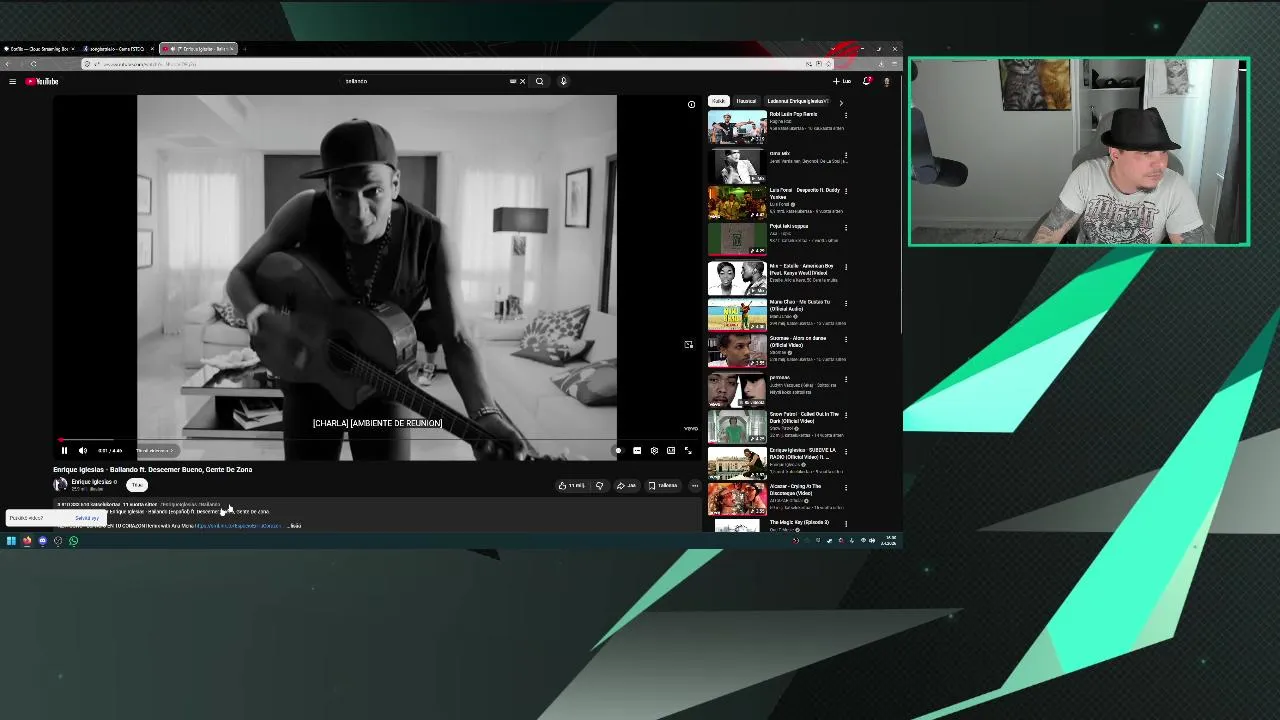Open video player settings gear
Viewport: 1280px width, 720px height.
coord(654,451)
